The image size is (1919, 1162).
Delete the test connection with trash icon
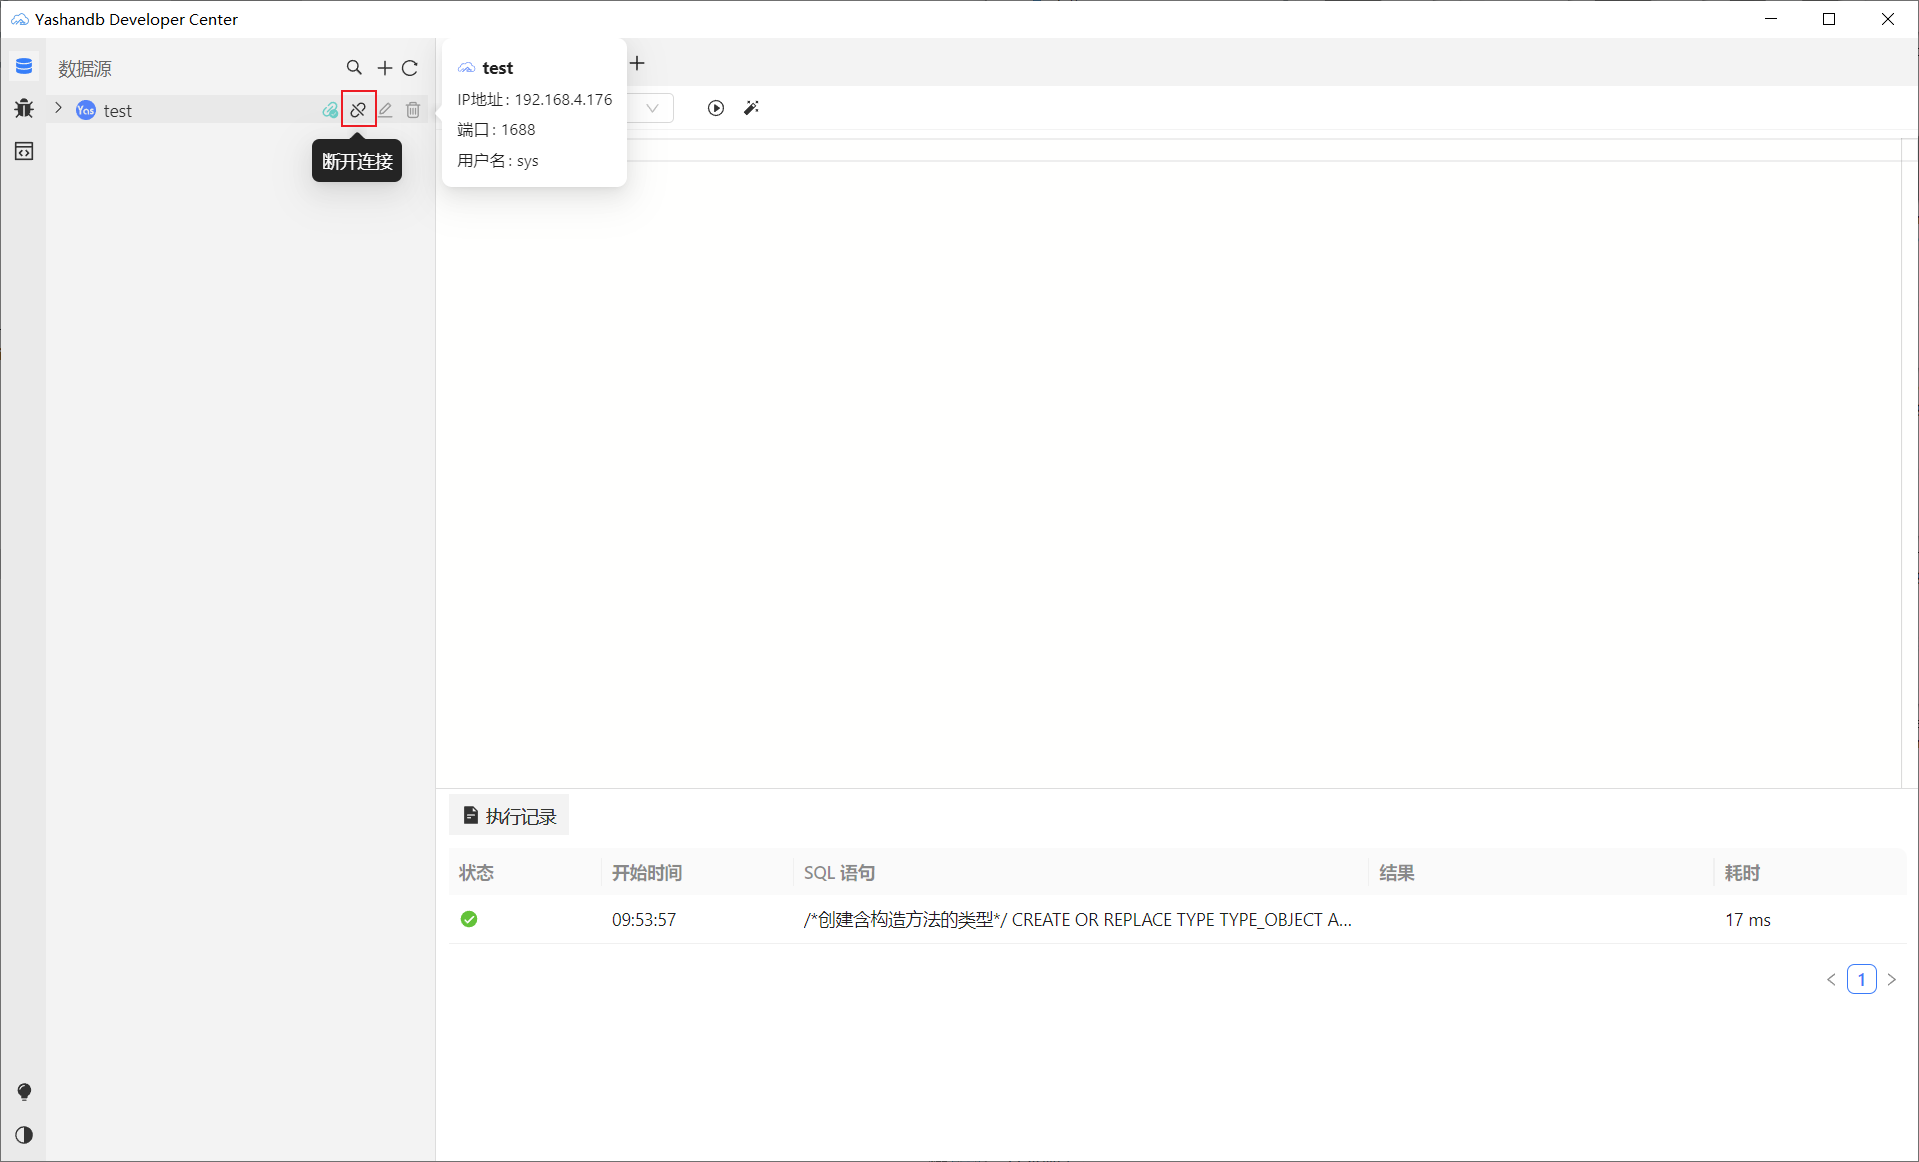(413, 110)
